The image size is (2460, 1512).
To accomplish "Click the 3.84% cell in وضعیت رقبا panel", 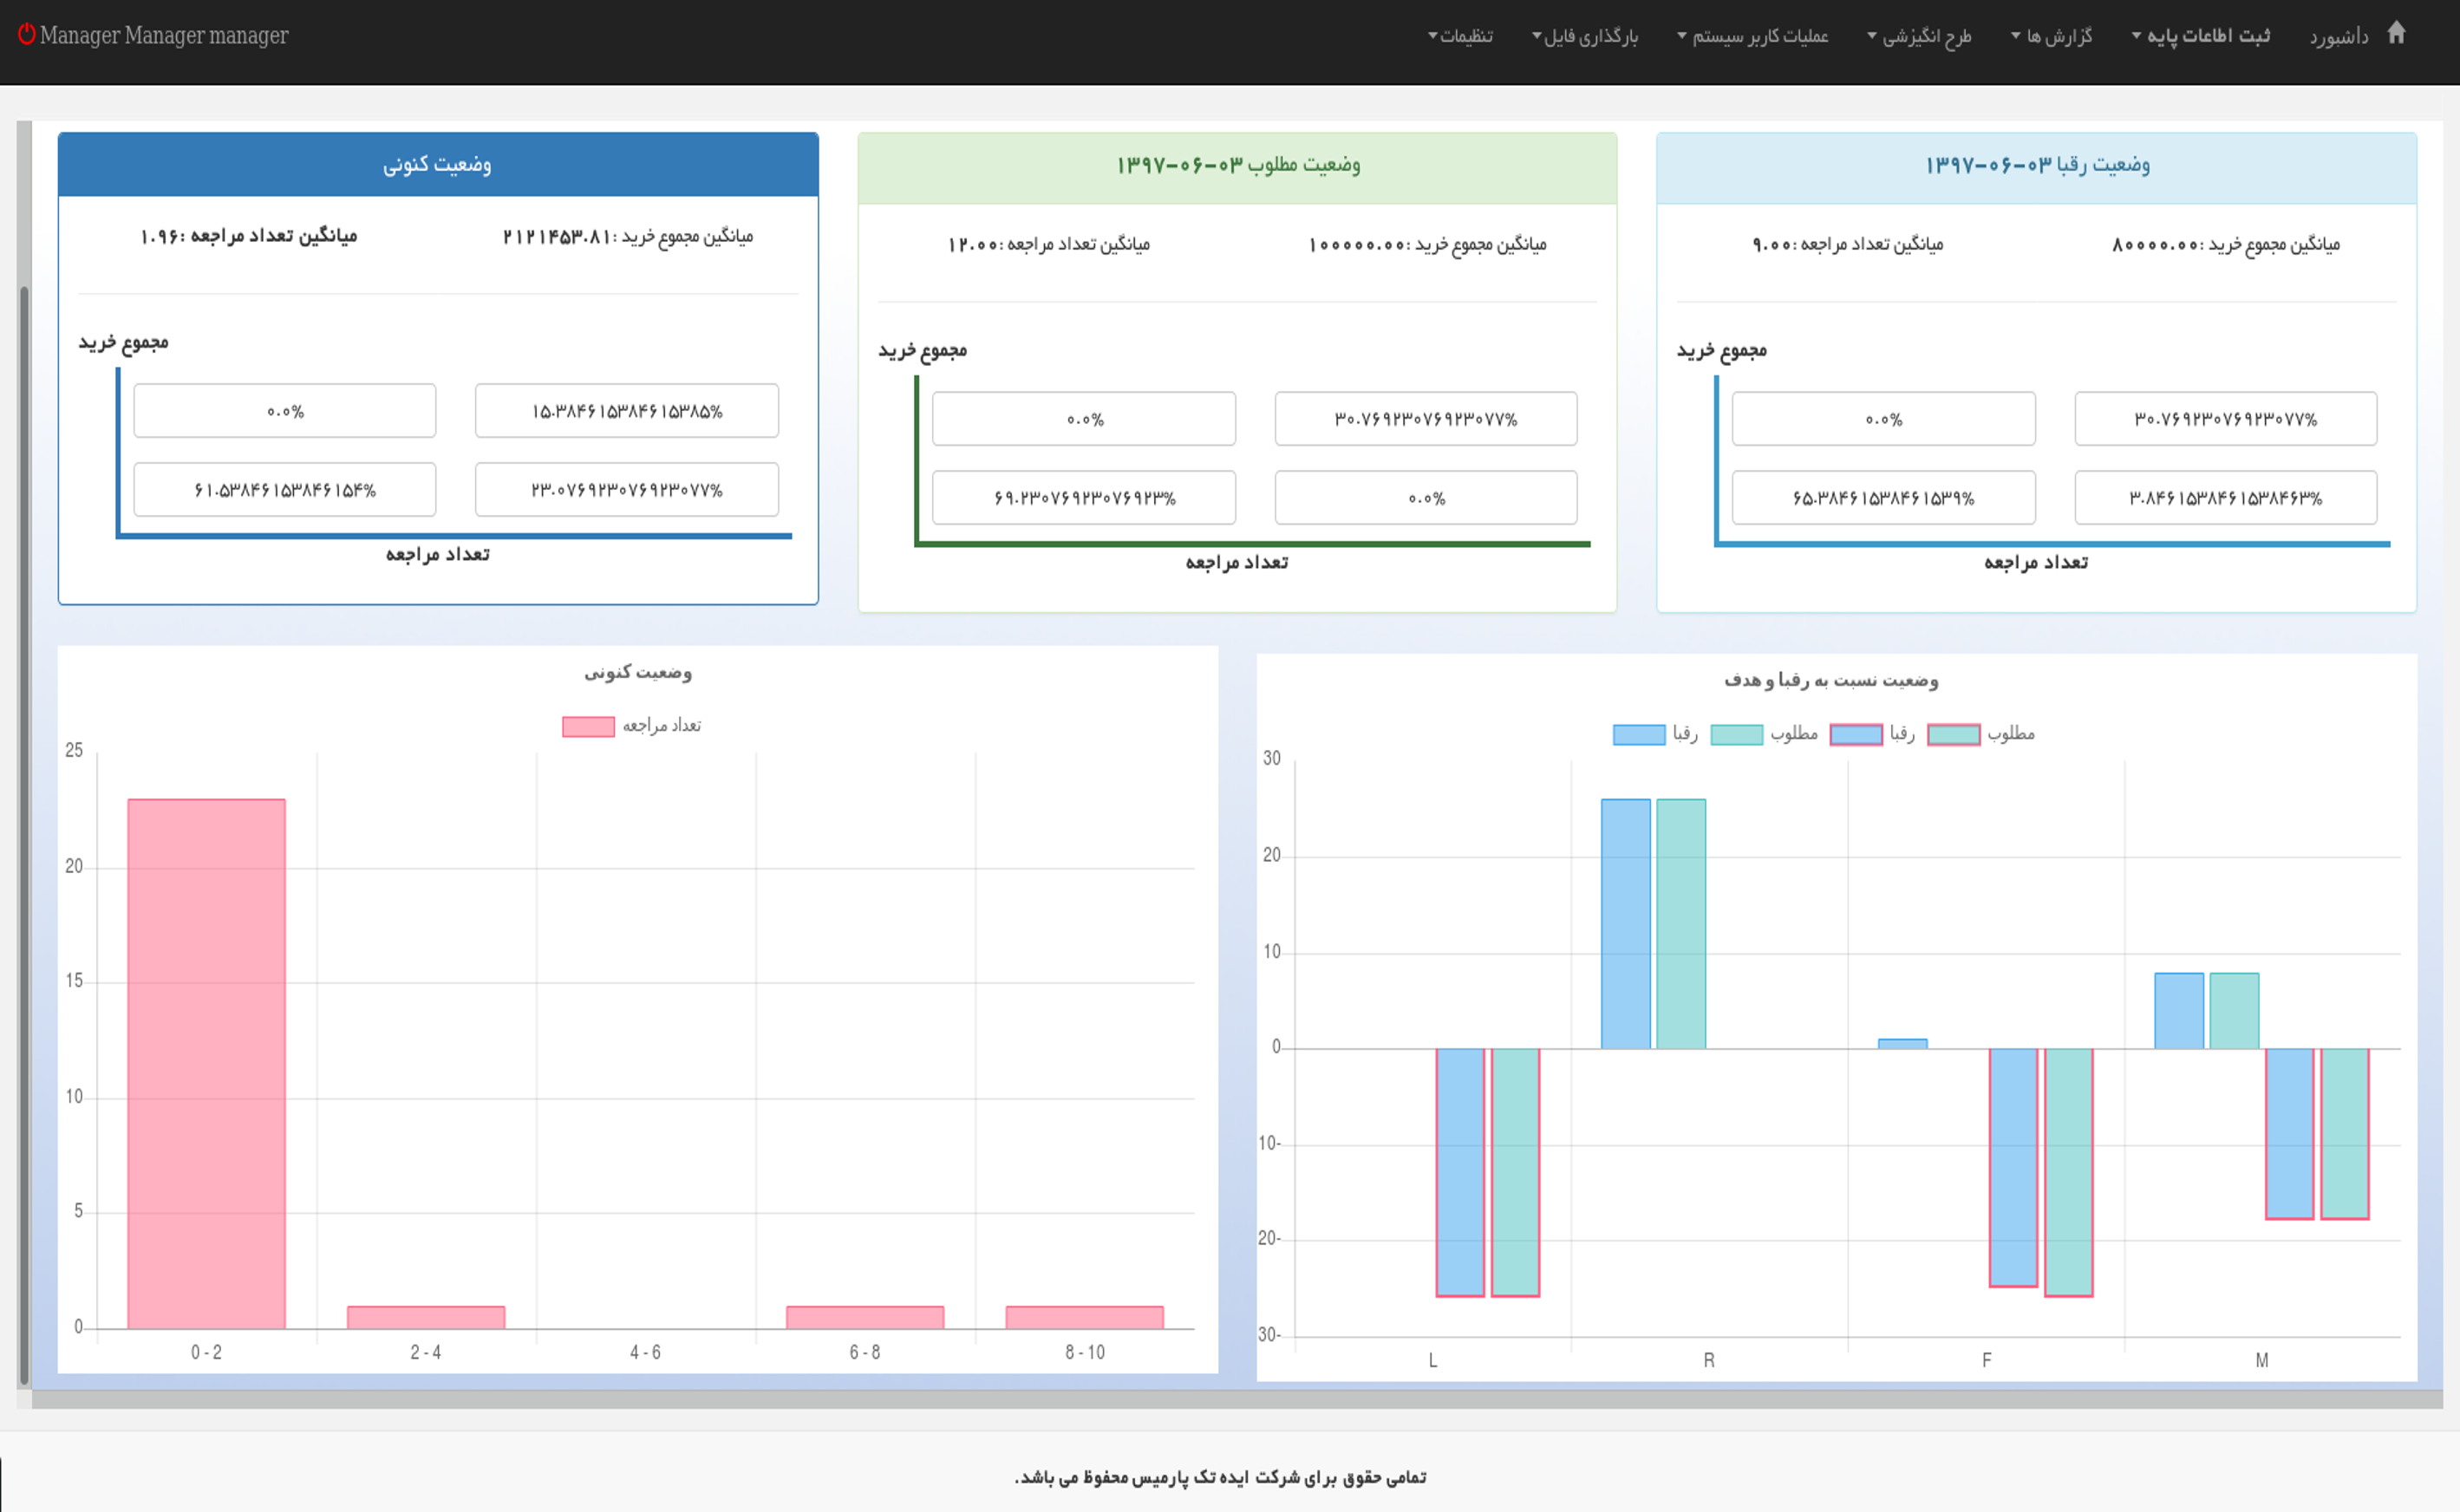I will [x=2225, y=498].
